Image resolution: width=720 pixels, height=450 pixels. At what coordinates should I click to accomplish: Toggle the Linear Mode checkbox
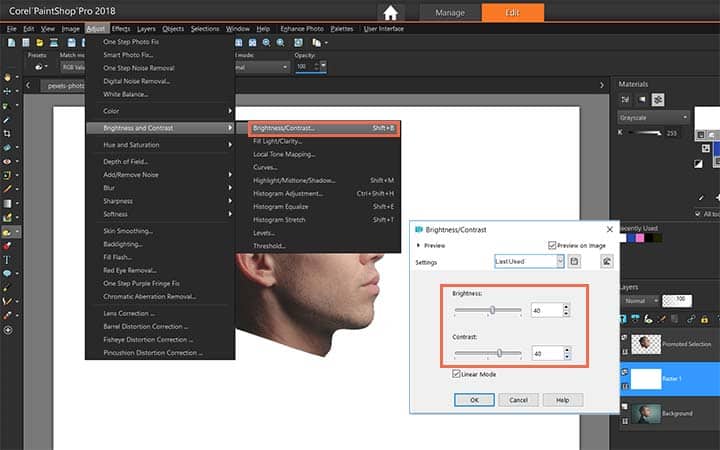point(456,374)
